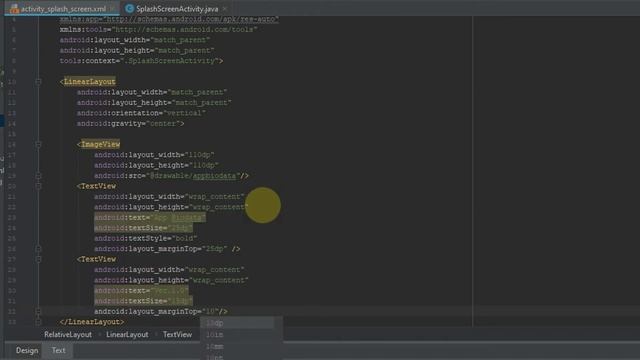Collapse the second TextView fold marker
This screenshot has width=640, height=360.
[38, 259]
